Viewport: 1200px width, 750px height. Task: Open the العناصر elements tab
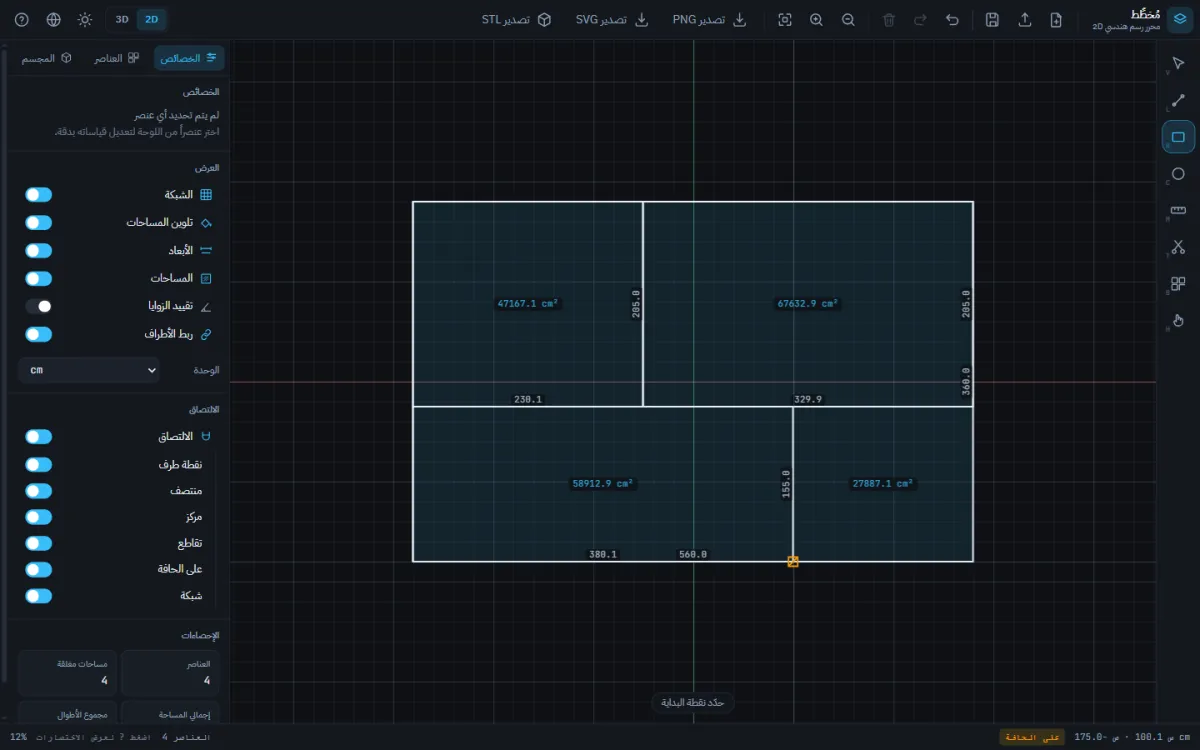click(118, 58)
